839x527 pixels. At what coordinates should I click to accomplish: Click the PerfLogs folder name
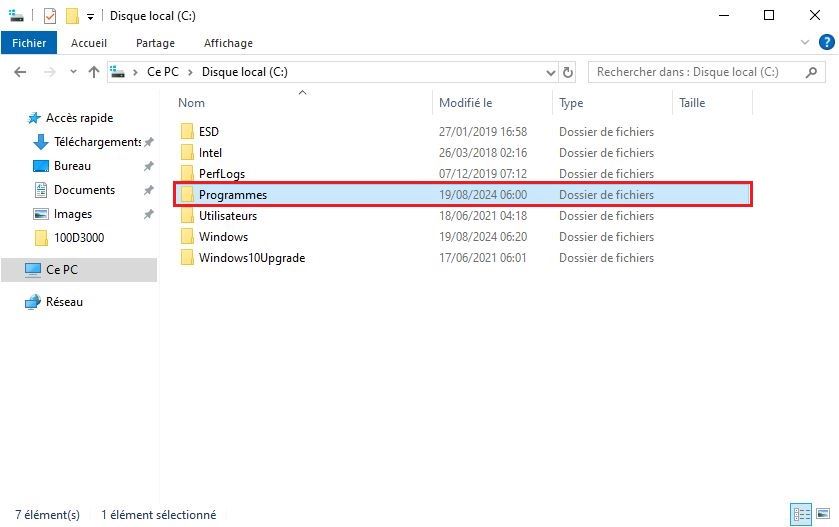pos(222,174)
